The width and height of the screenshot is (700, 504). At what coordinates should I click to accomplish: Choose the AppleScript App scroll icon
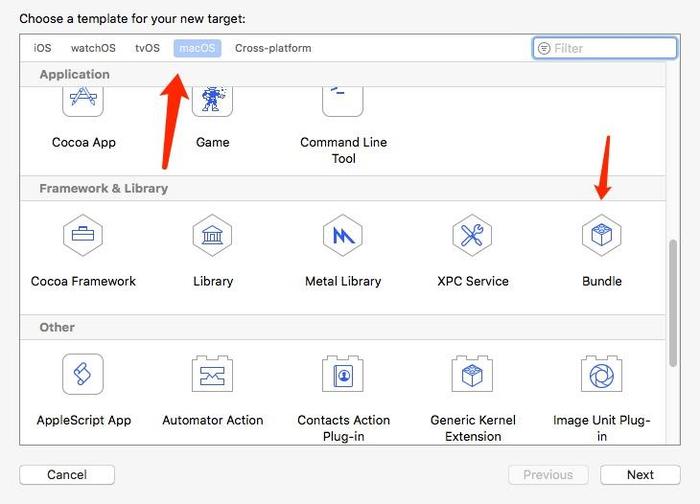coord(83,374)
